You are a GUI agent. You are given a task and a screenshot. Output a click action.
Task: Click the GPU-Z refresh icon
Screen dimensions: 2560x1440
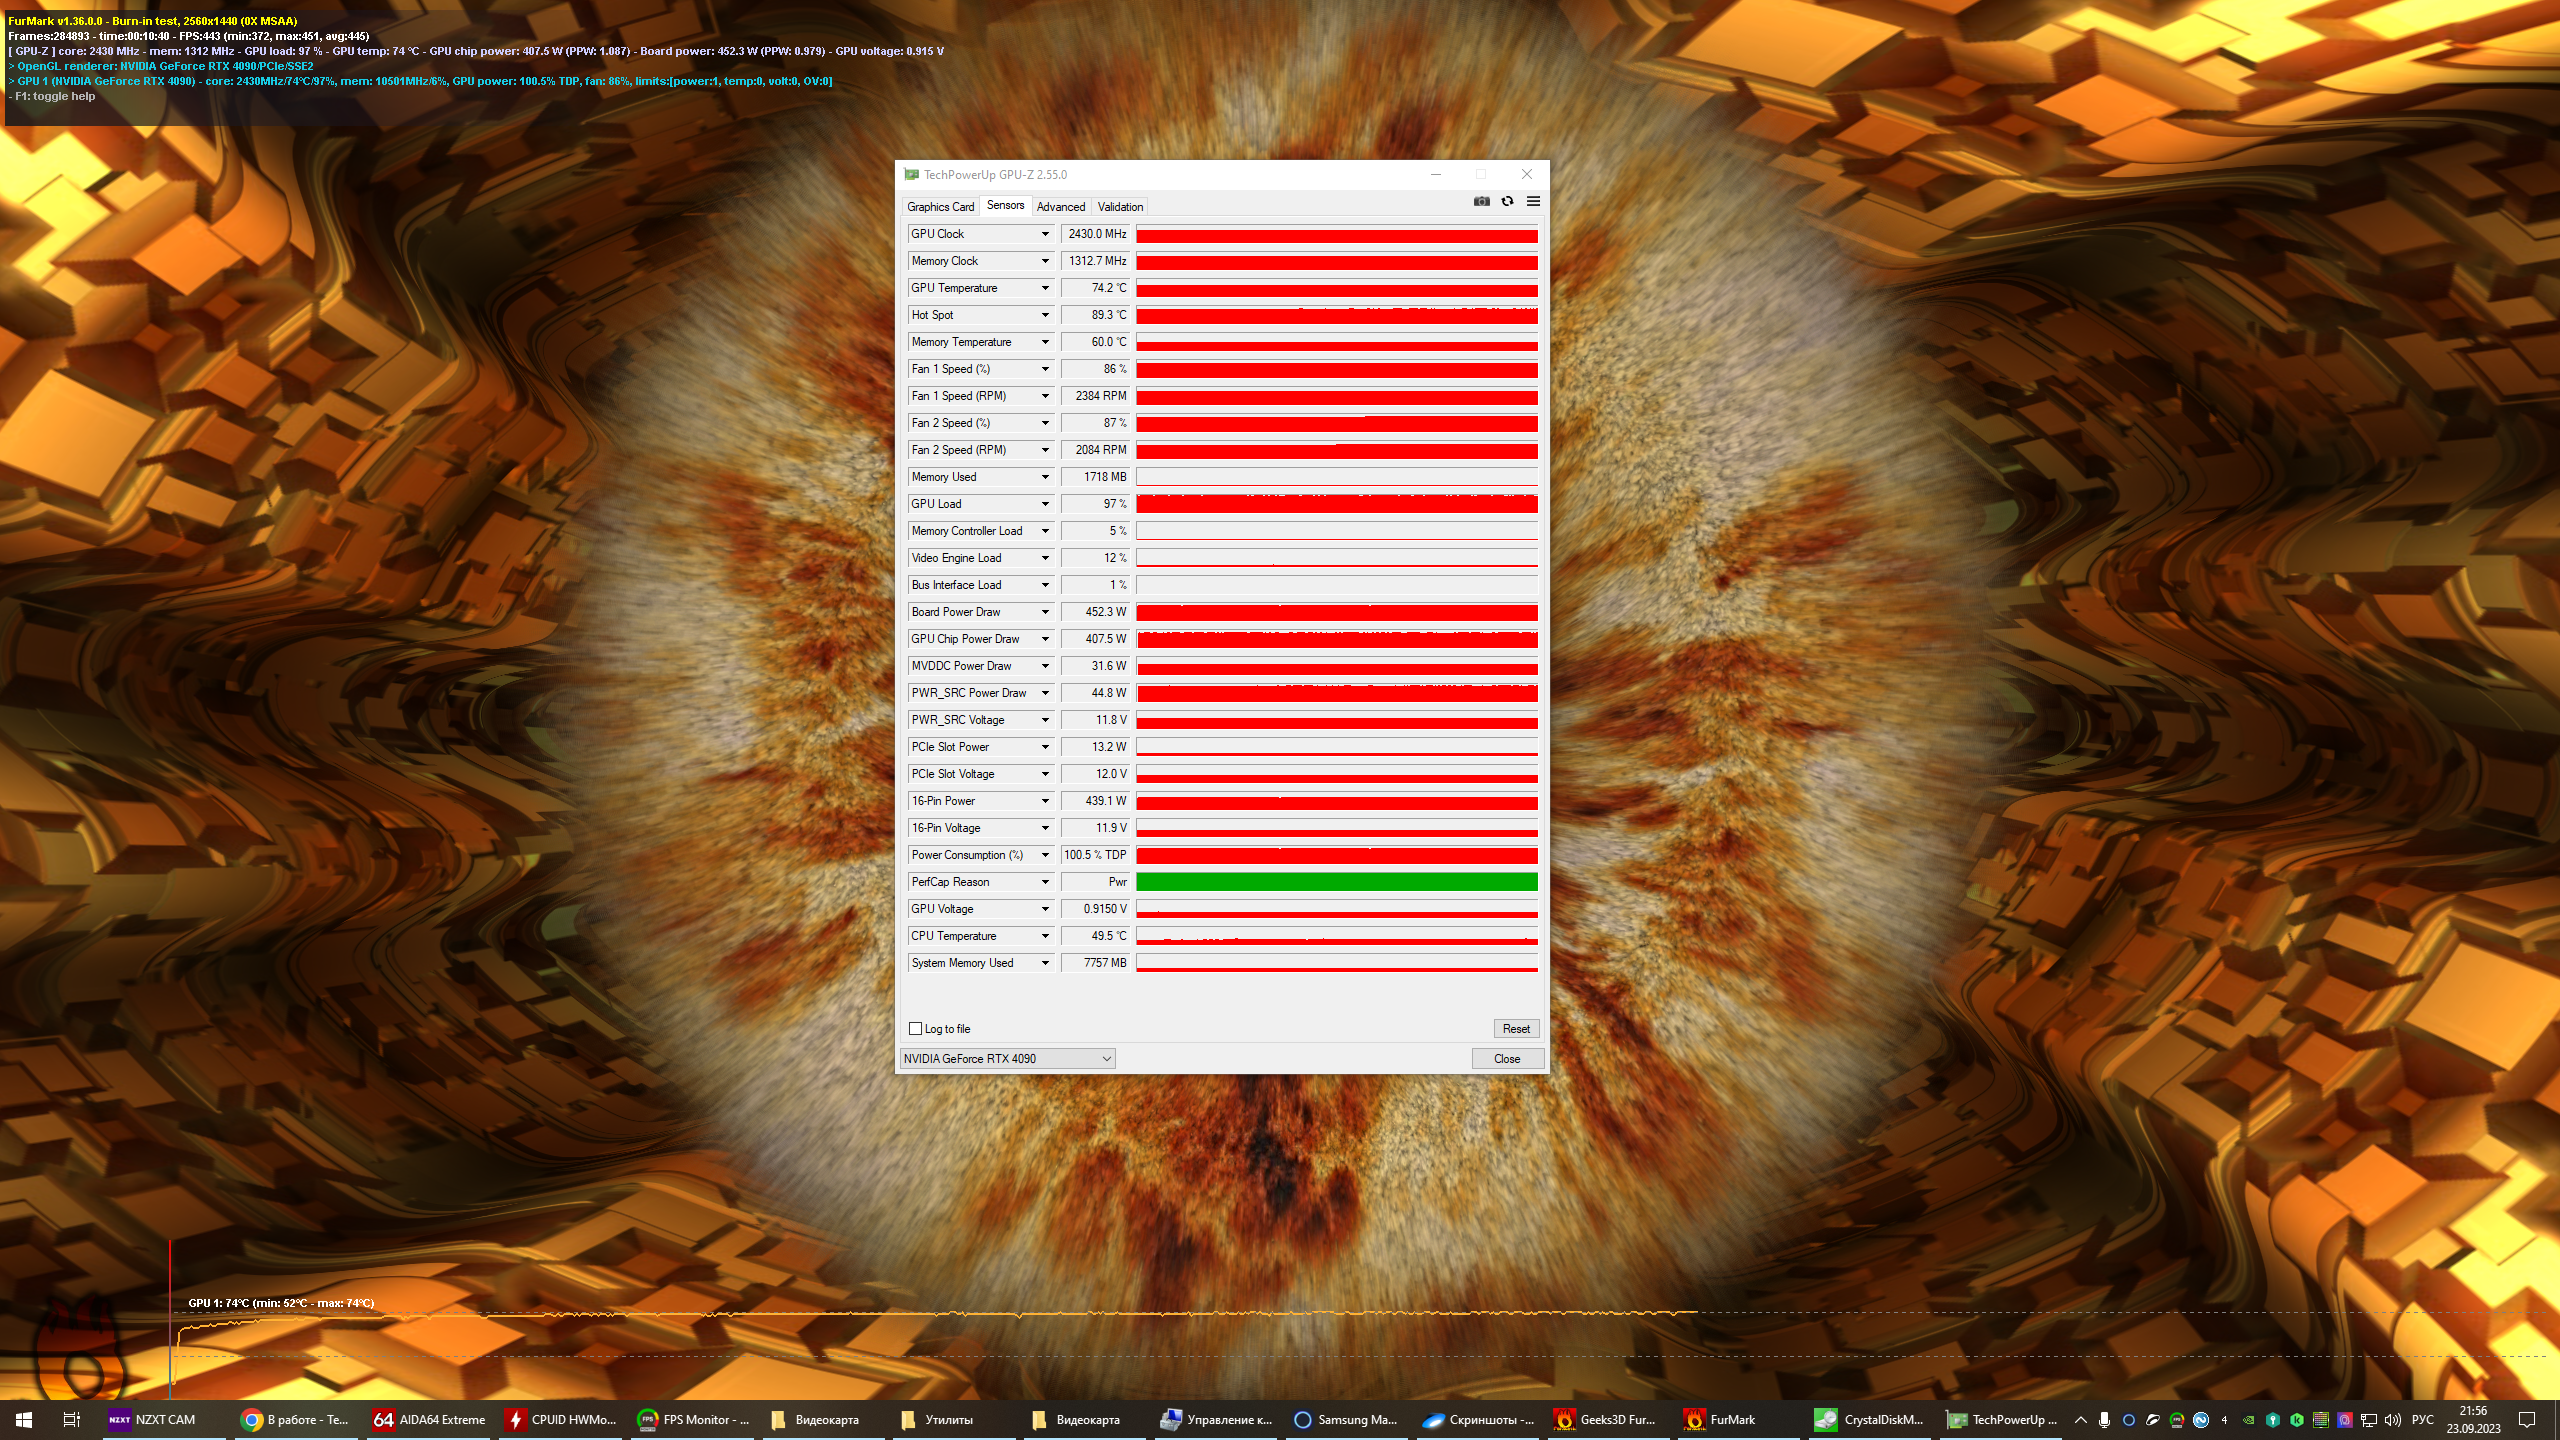[1507, 201]
